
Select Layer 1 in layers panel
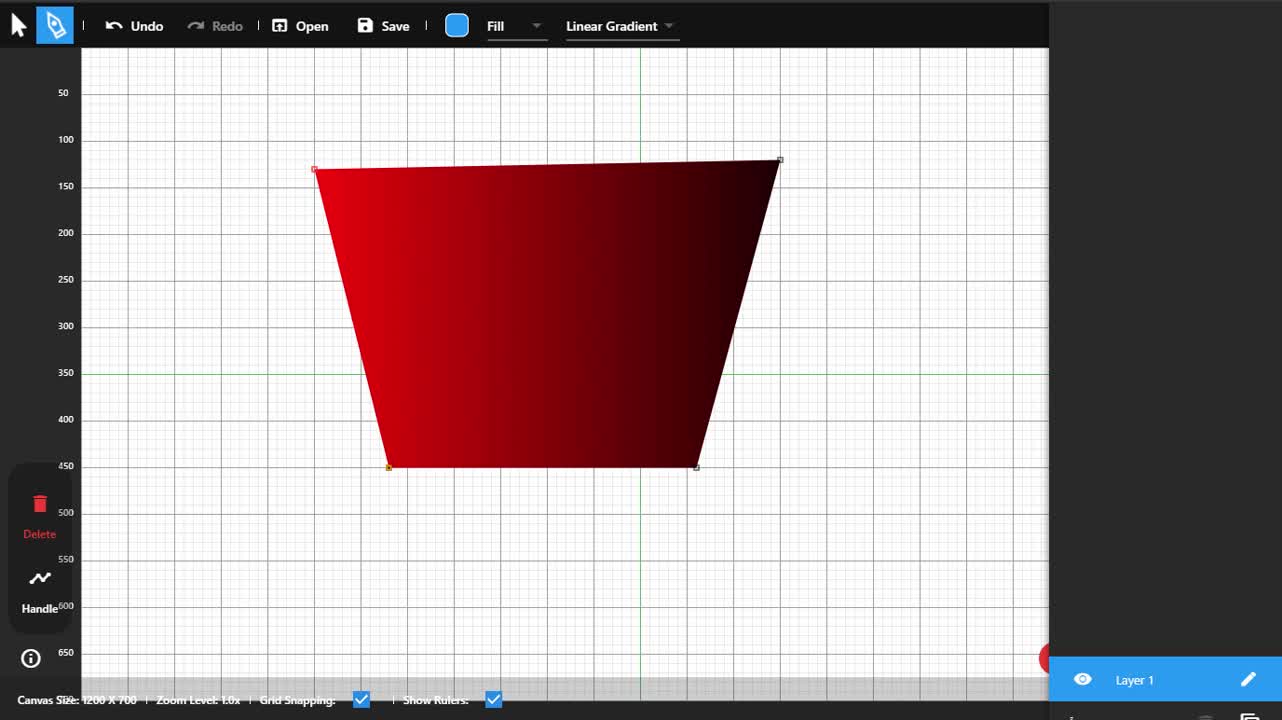click(1165, 680)
